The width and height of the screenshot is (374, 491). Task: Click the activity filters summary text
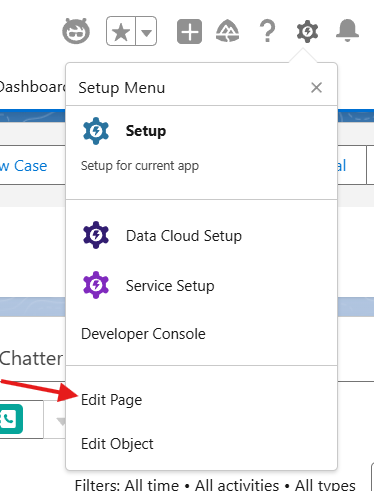[x=215, y=485]
